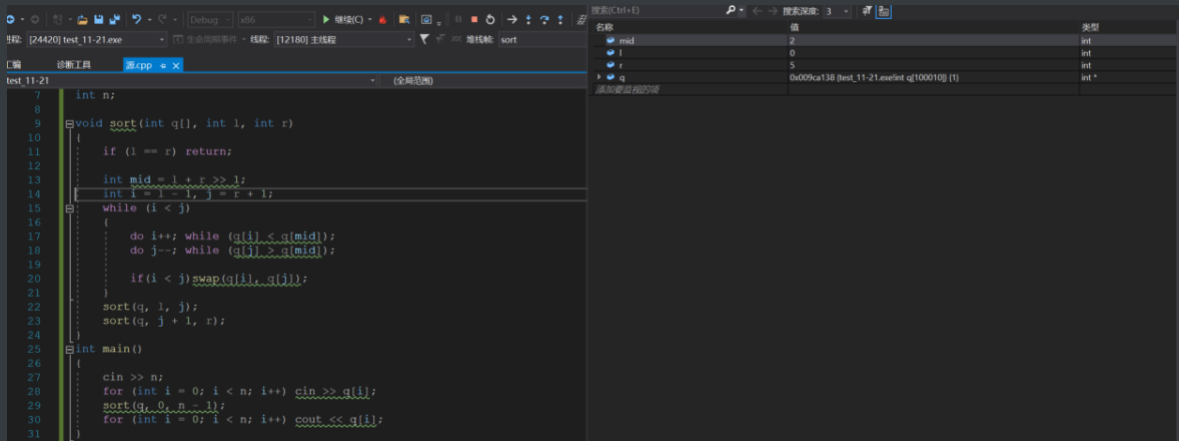
Task: Step Into the current statement
Action: point(528,19)
